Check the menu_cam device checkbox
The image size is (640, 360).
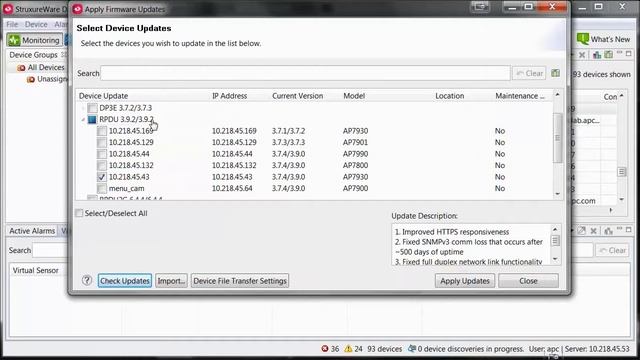102,188
